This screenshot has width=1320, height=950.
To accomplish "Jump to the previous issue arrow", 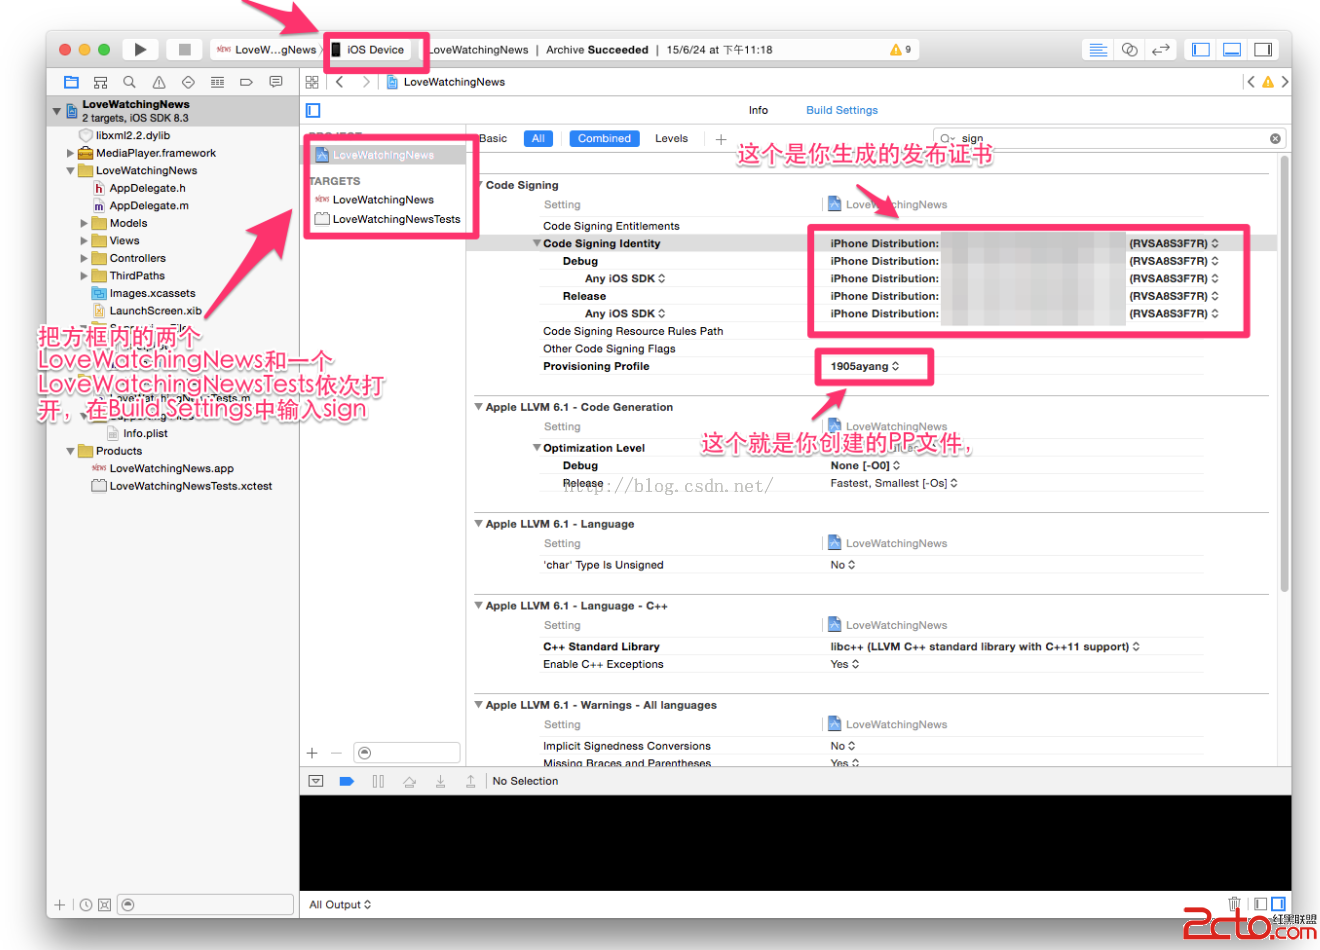I will (x=1251, y=82).
